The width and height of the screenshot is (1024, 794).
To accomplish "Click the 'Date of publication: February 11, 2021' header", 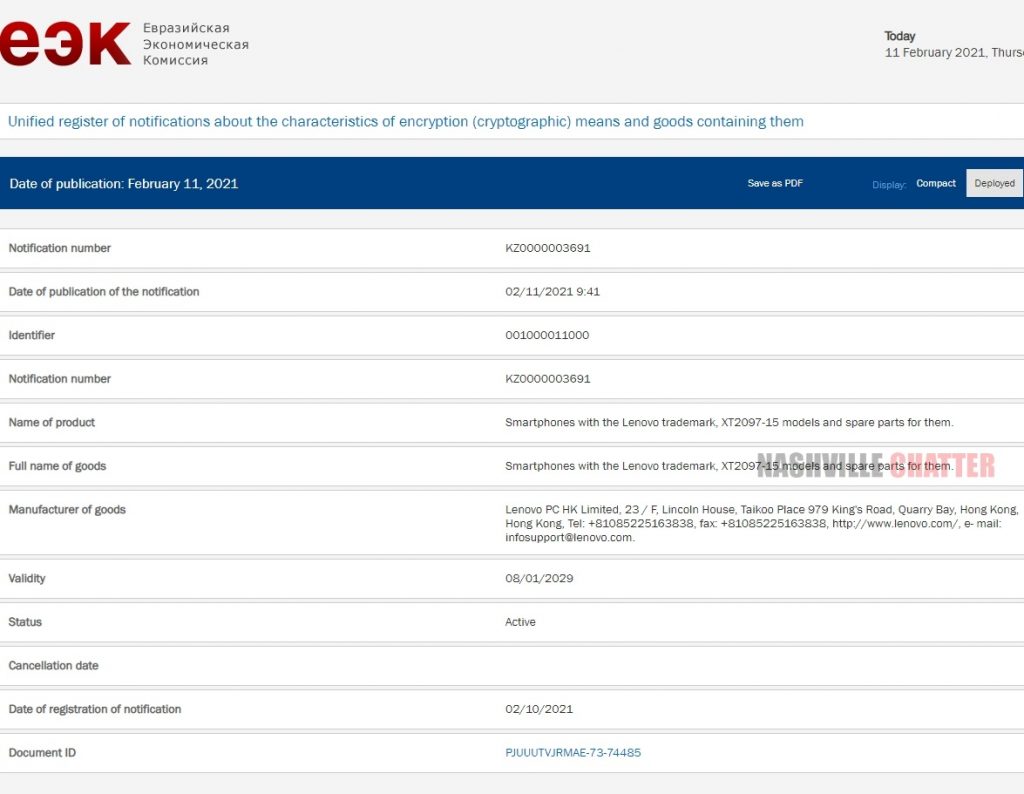I will [123, 184].
